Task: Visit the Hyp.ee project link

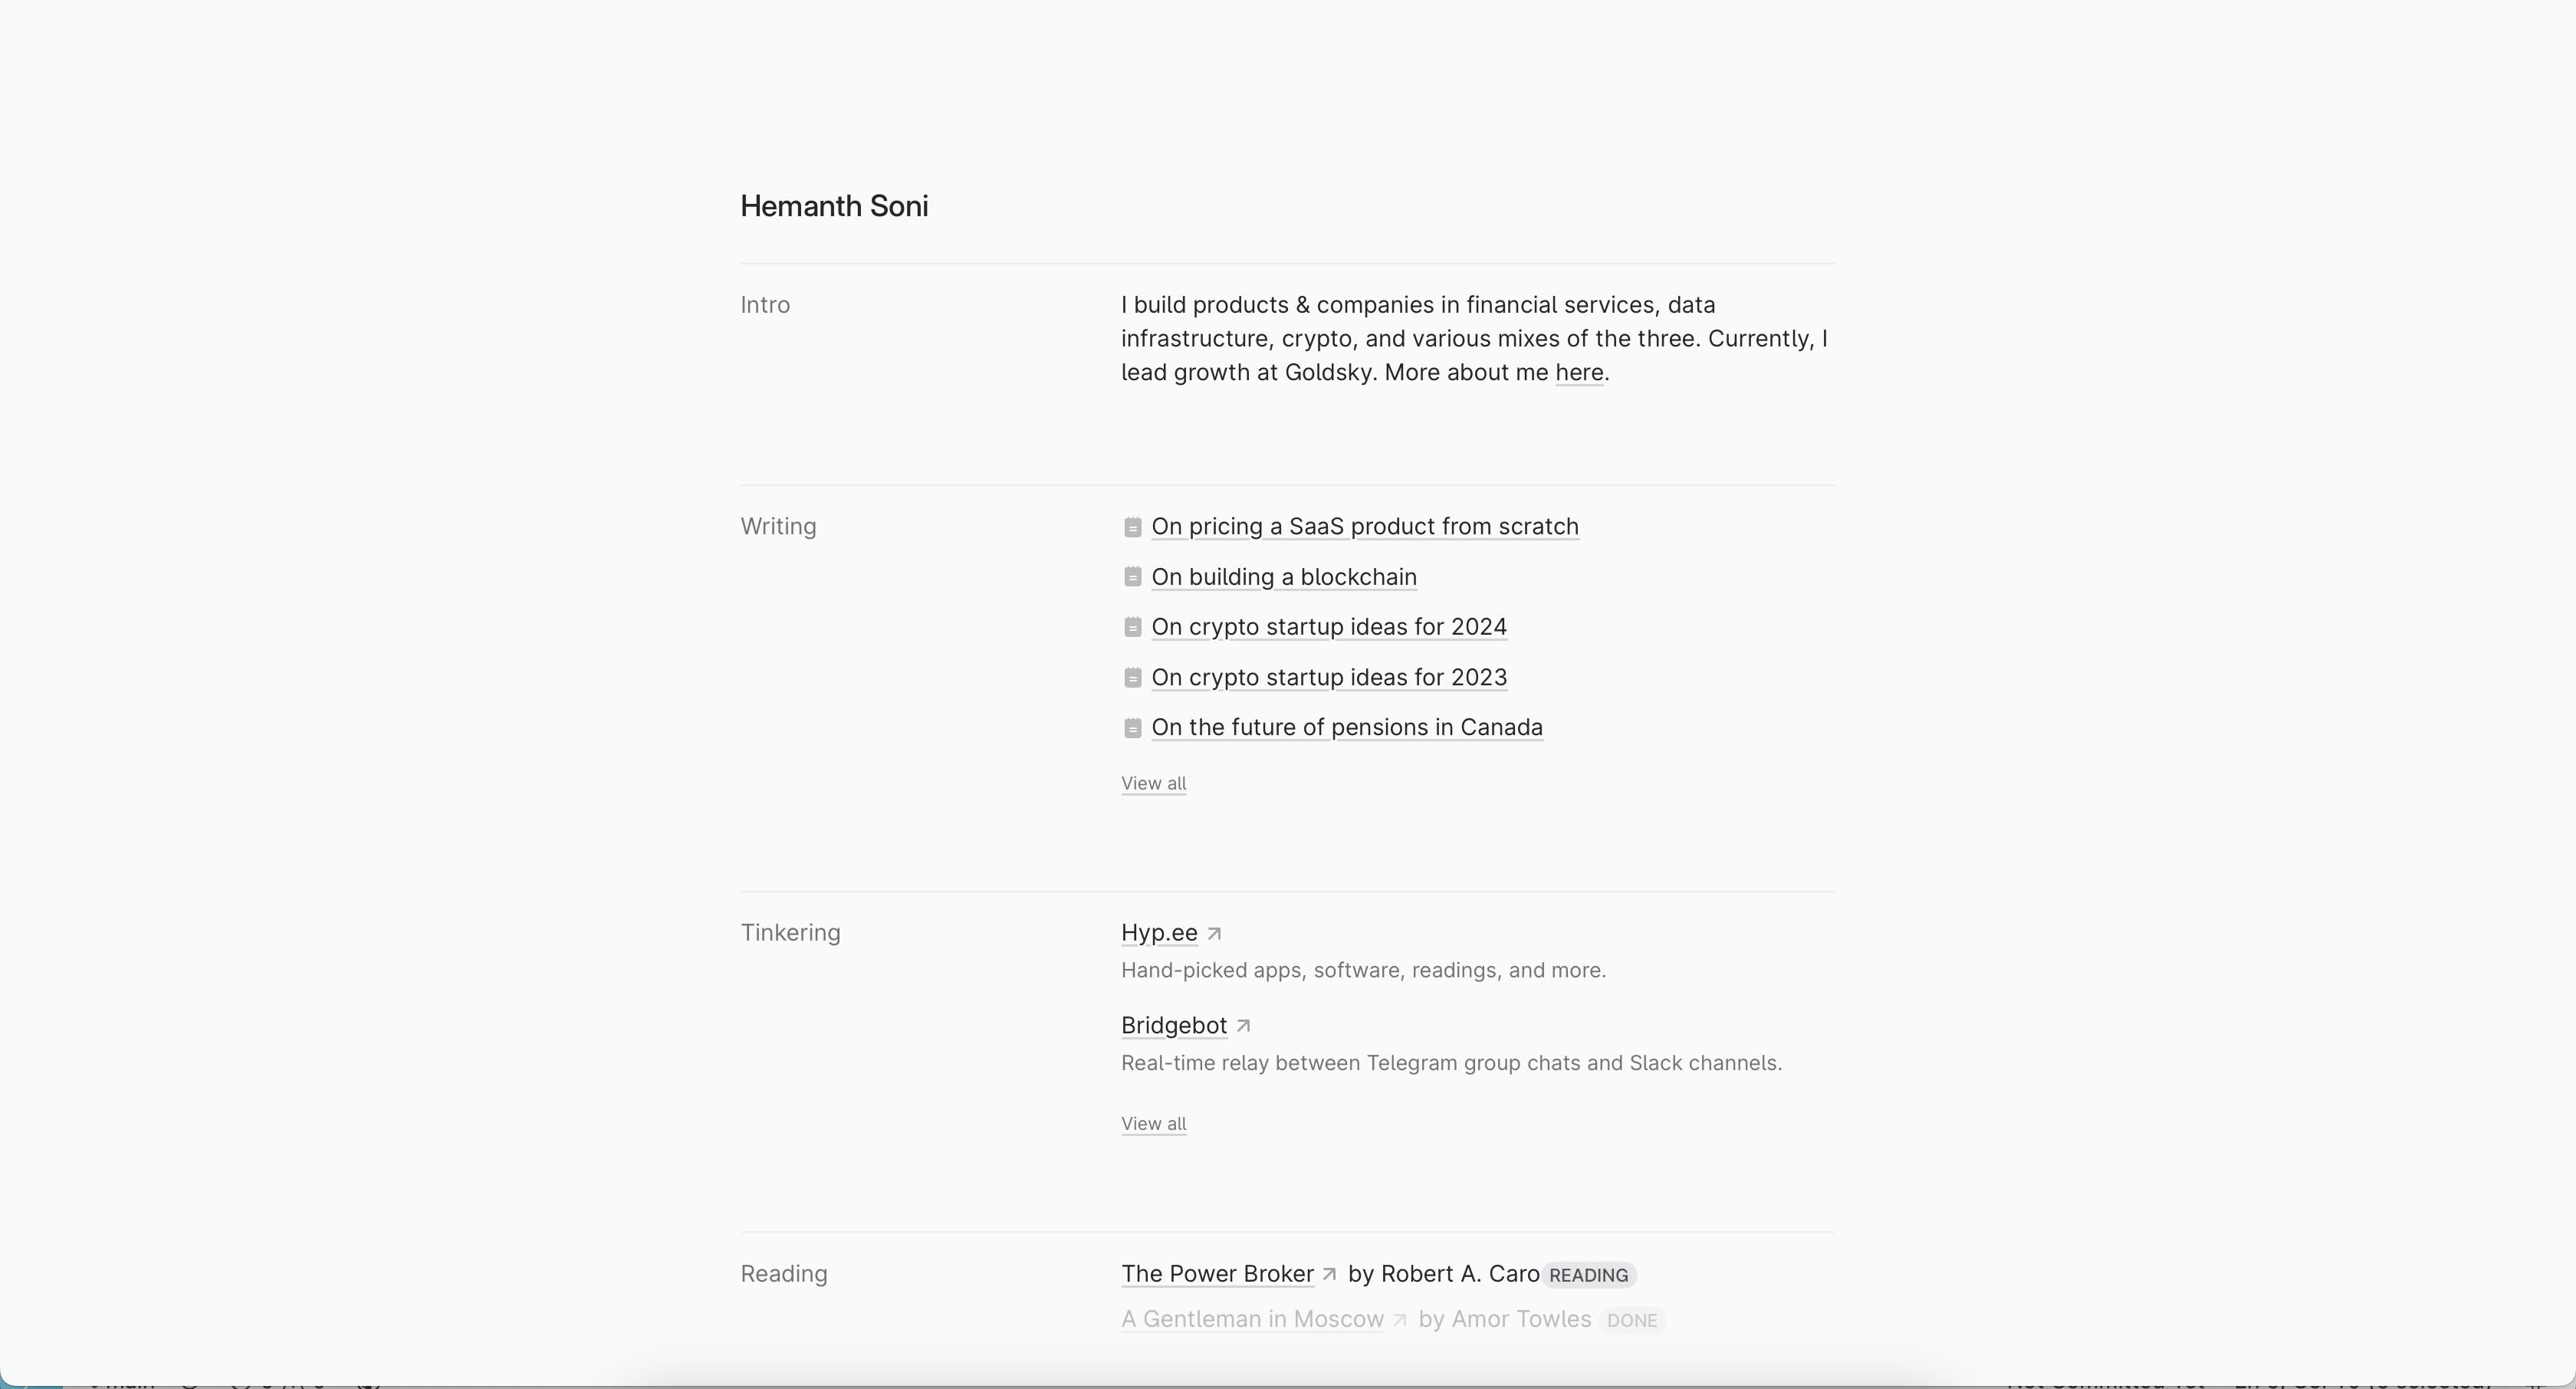Action: click(x=1159, y=933)
